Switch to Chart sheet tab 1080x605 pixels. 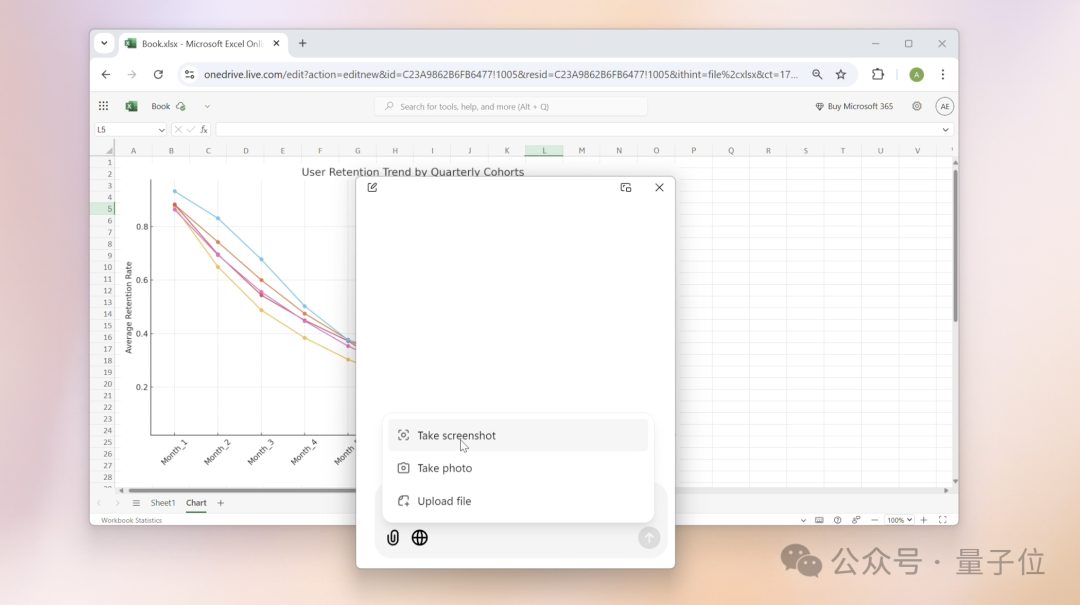196,503
